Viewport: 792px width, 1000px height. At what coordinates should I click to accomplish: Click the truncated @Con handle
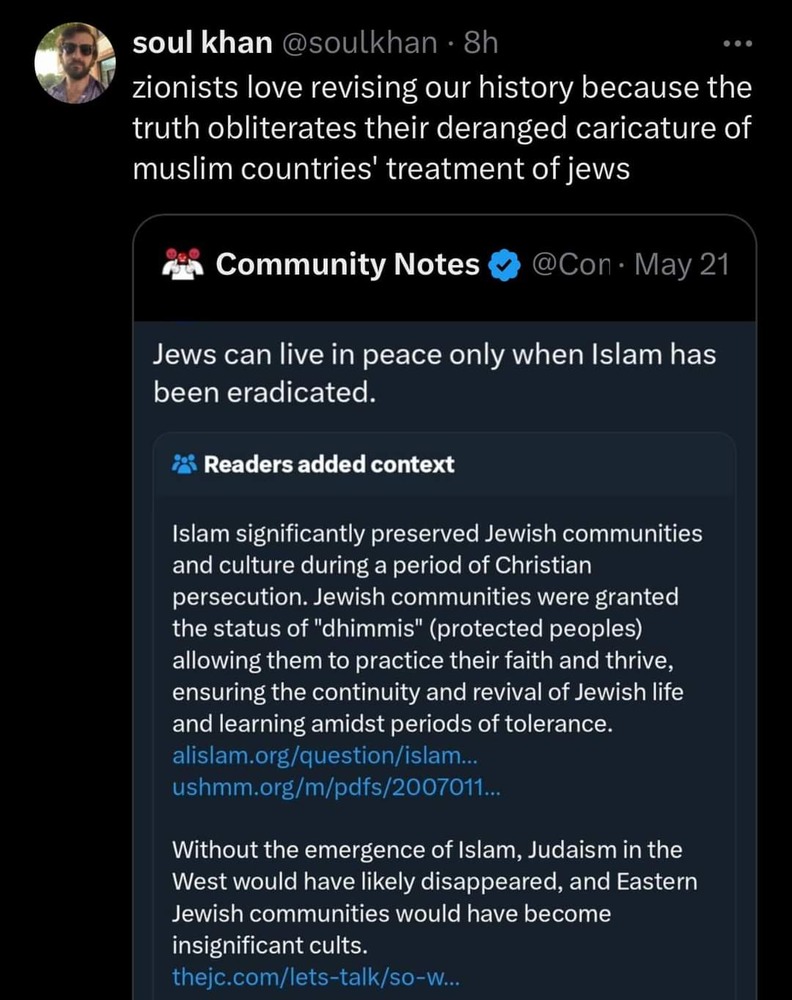[571, 266]
